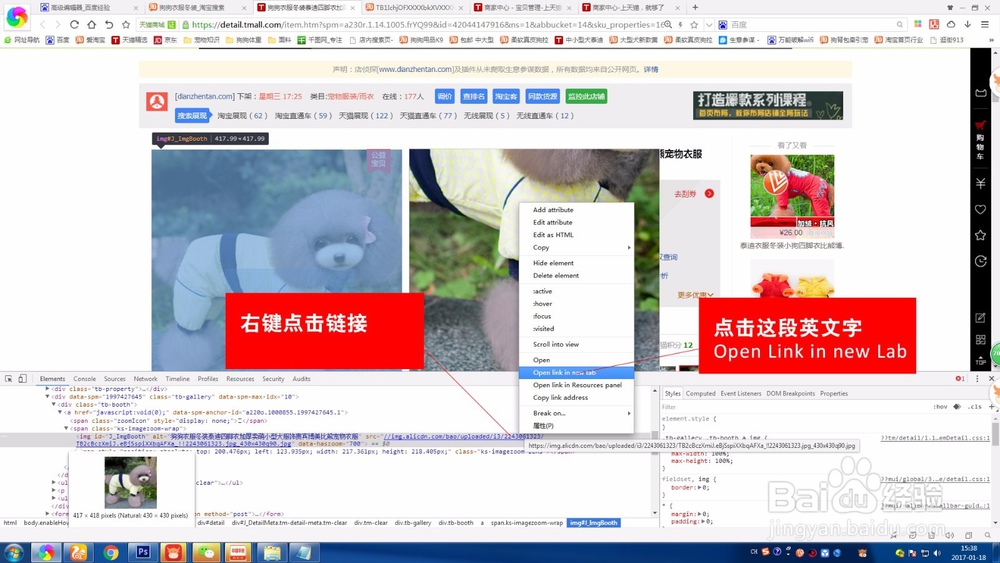The image size is (1000, 563).
Task: Collapse the div class tb-booth node
Action: click(54, 404)
